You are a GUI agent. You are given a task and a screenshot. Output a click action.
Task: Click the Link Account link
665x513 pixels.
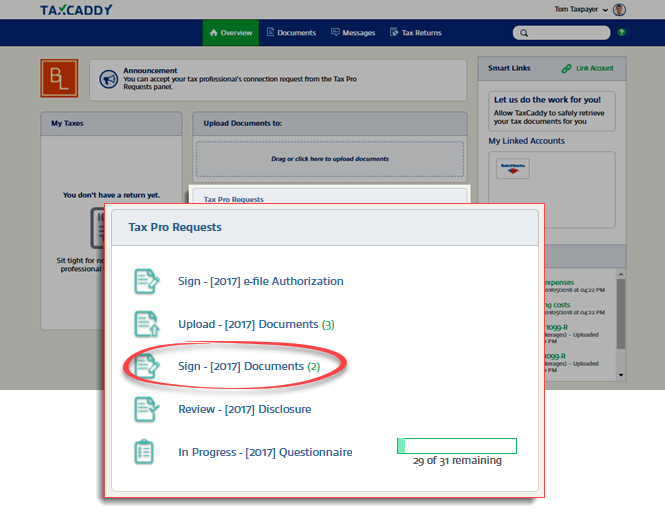point(595,68)
